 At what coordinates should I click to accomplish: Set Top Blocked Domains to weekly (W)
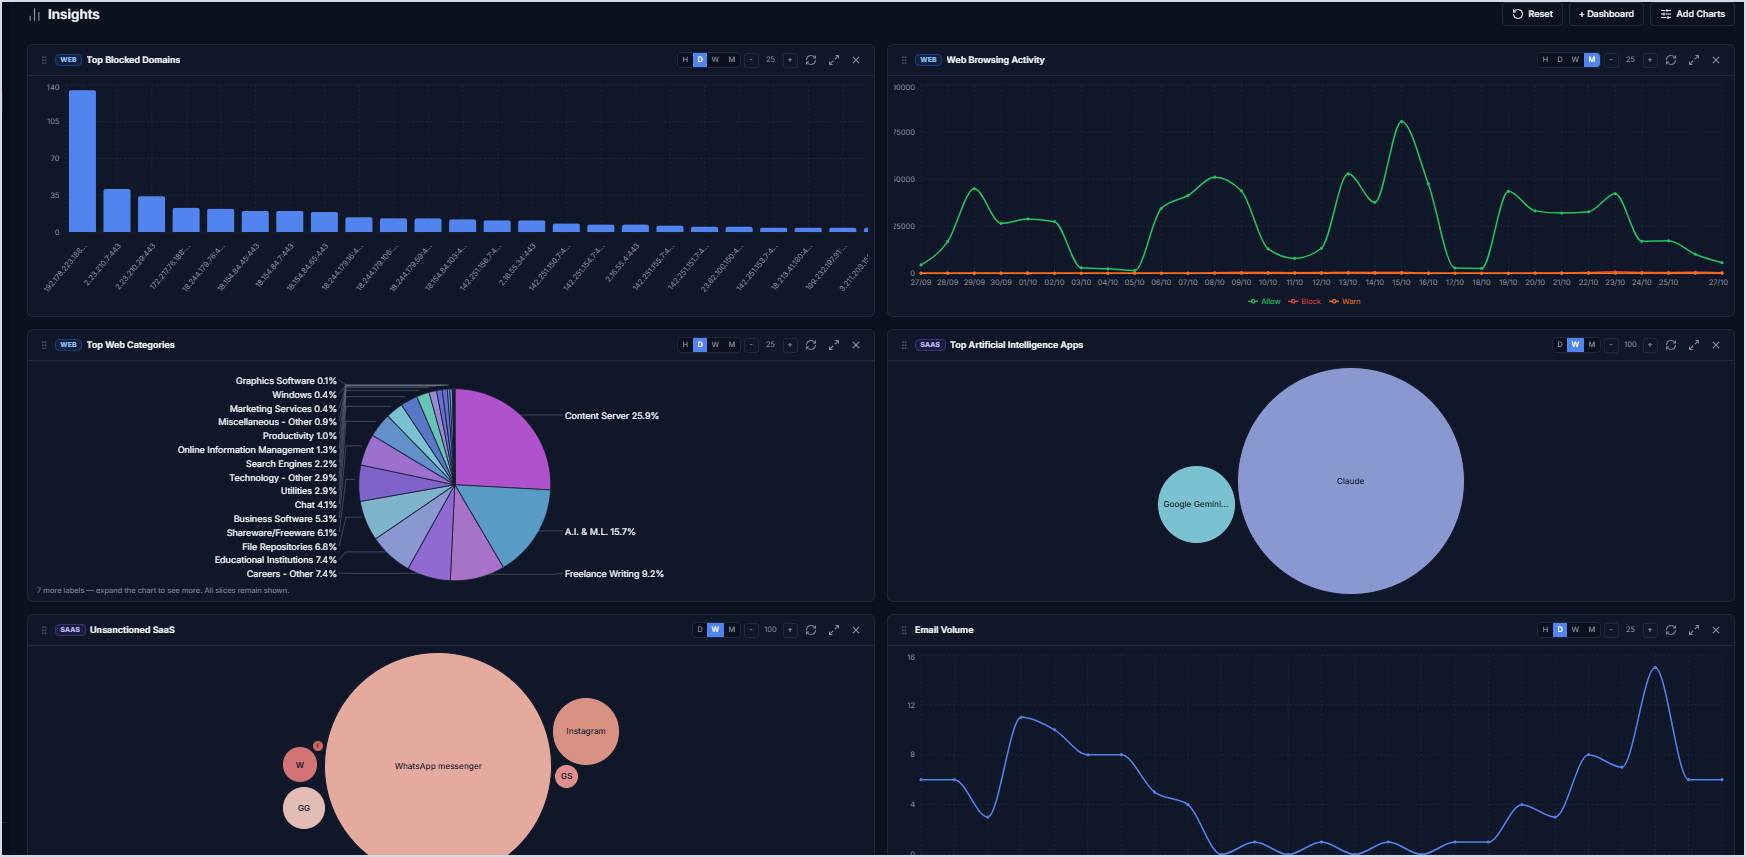point(716,60)
